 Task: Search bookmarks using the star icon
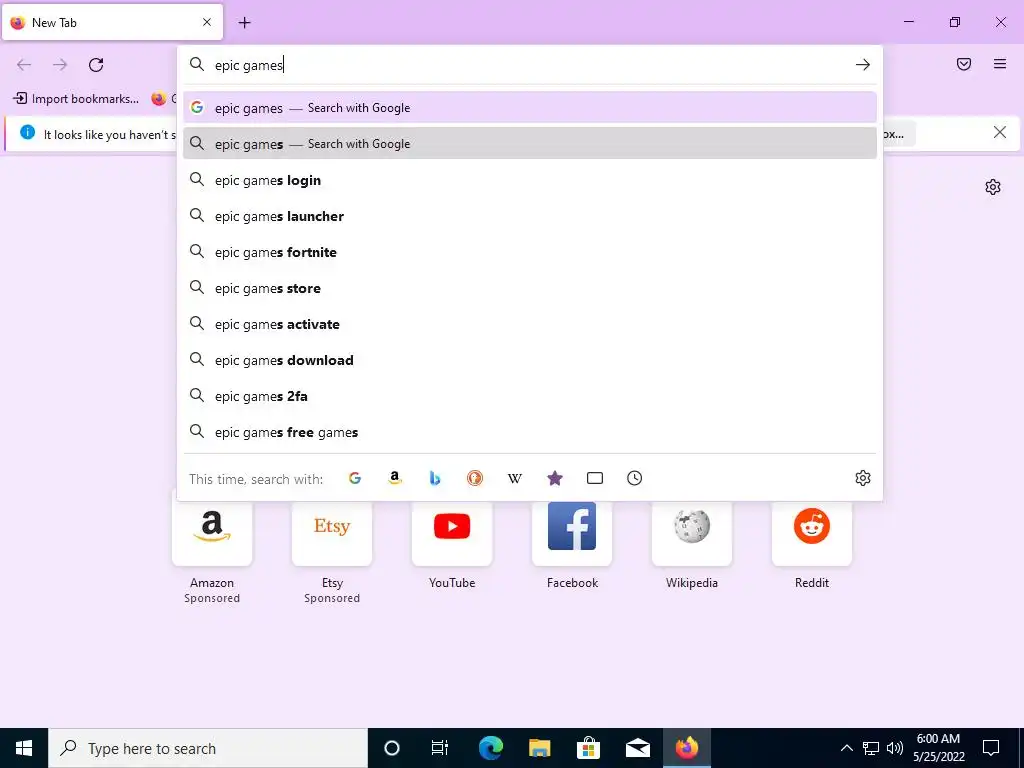tap(554, 478)
